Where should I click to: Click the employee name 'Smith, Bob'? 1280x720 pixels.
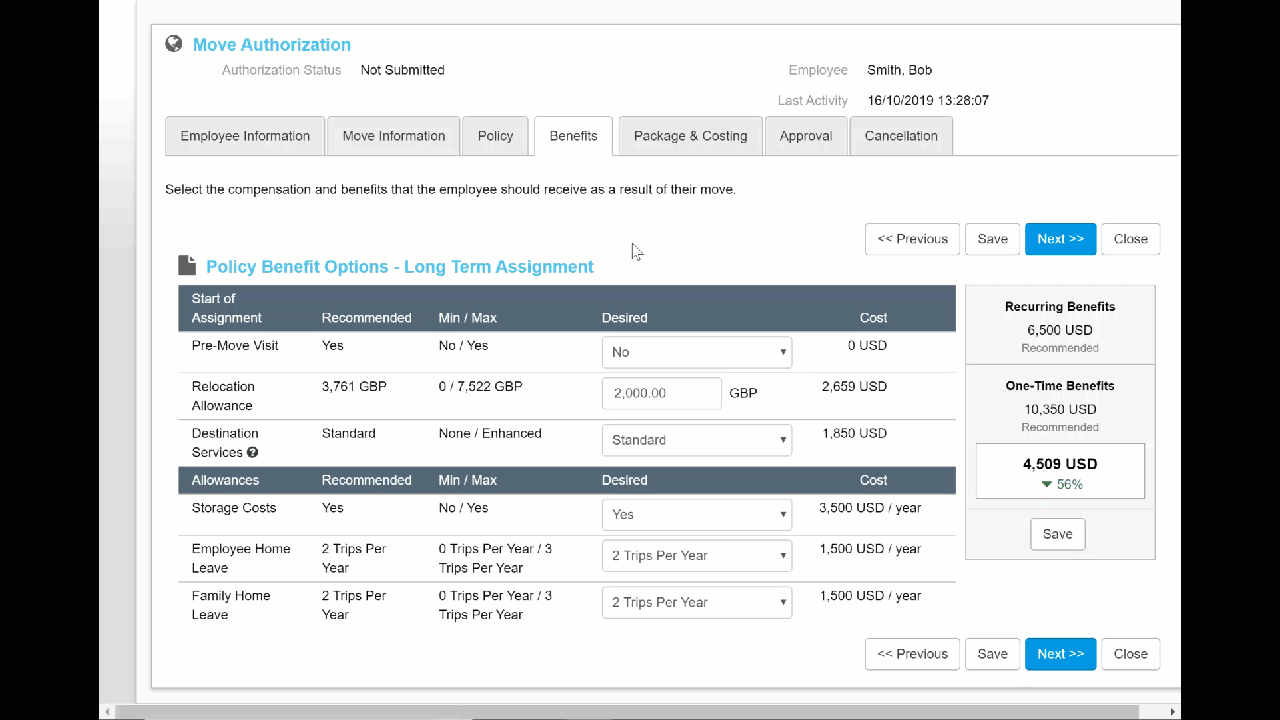(900, 70)
